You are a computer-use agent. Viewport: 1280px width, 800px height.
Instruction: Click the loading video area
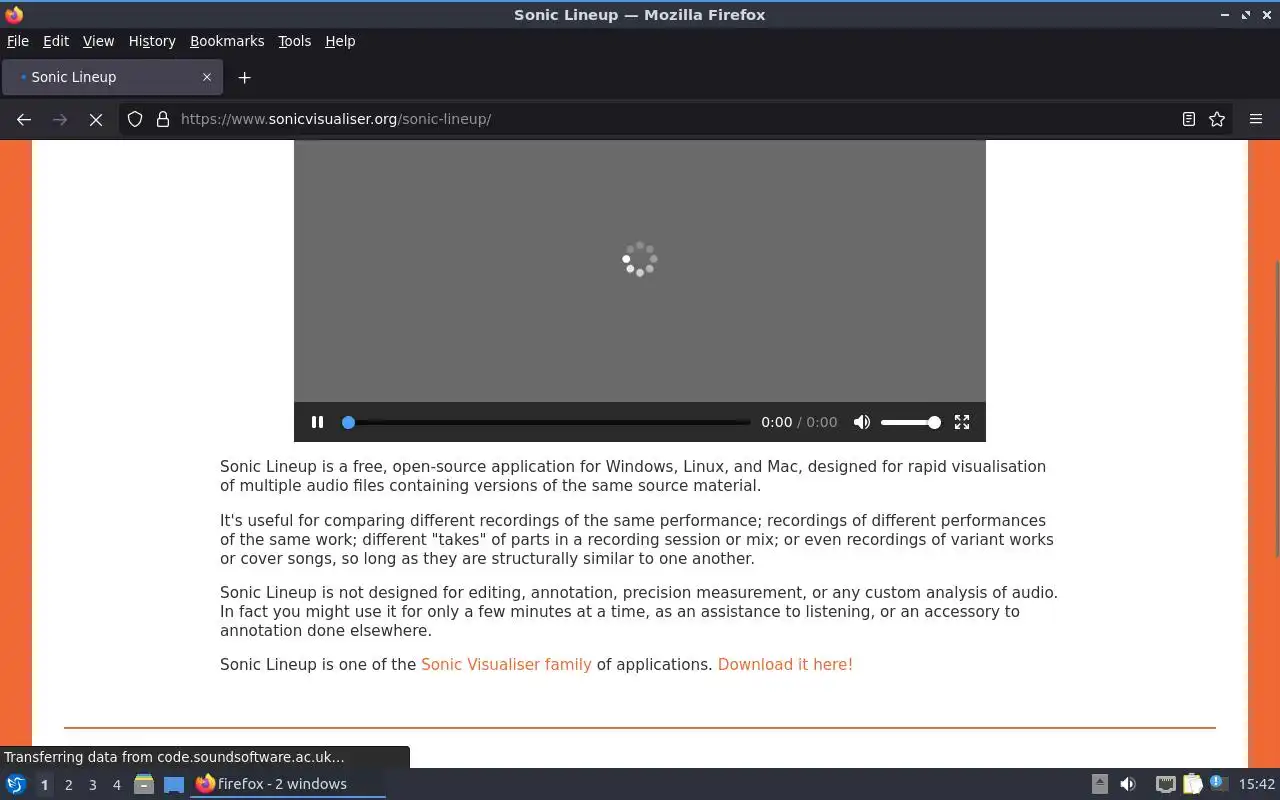click(x=640, y=270)
